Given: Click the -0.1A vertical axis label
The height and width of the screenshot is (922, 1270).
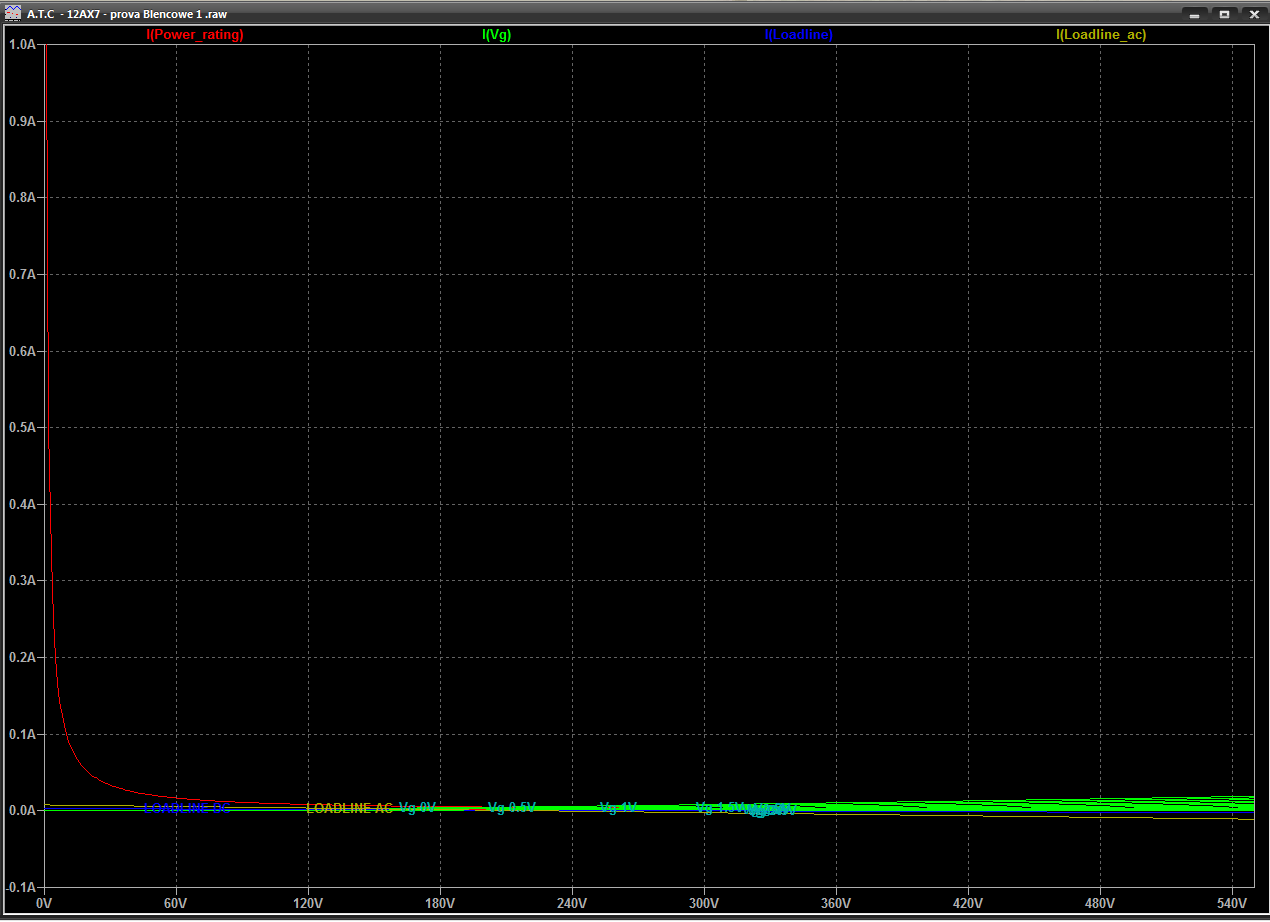Looking at the screenshot, I should click(x=20, y=887).
